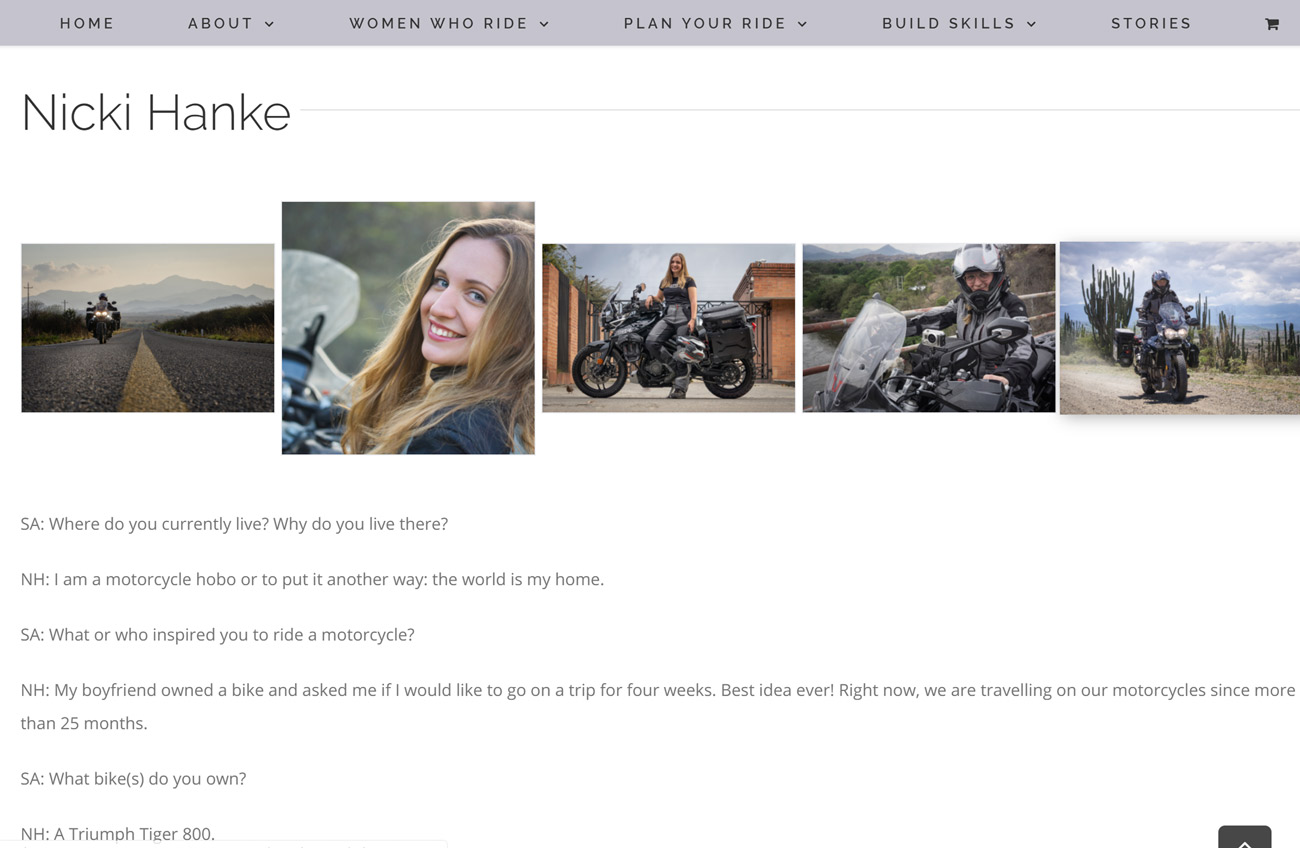This screenshot has height=848, width=1300.
Task: Select Women Who Ride in navigation
Action: pyautogui.click(x=438, y=23)
